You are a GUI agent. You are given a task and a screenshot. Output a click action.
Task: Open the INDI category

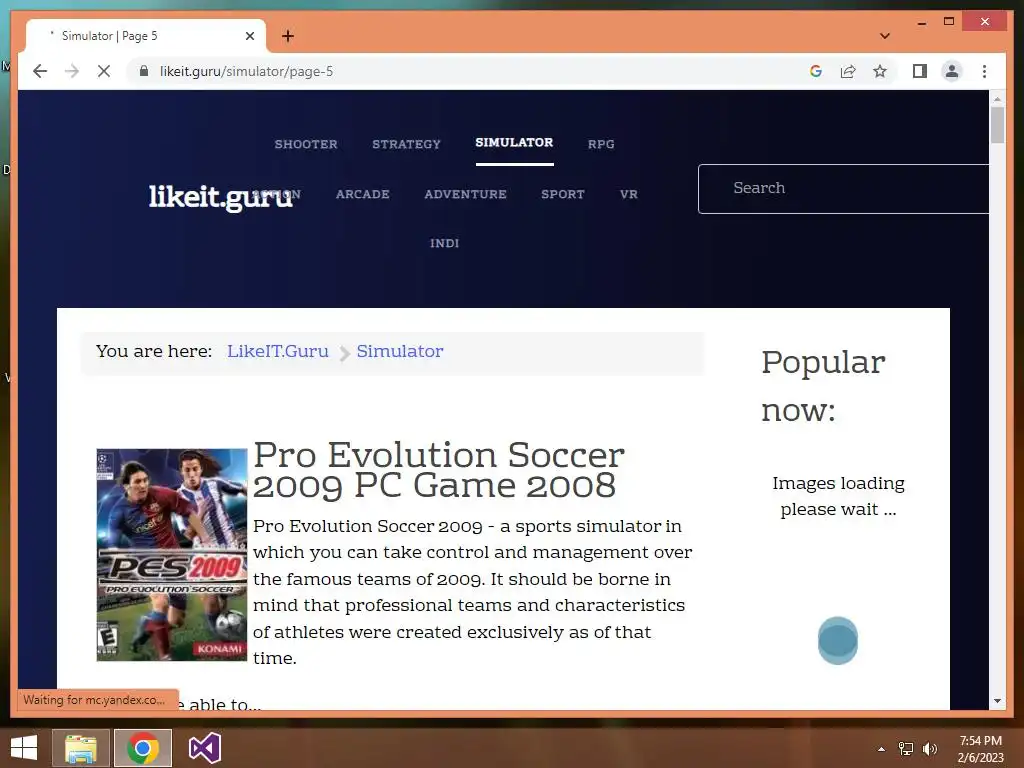click(444, 243)
